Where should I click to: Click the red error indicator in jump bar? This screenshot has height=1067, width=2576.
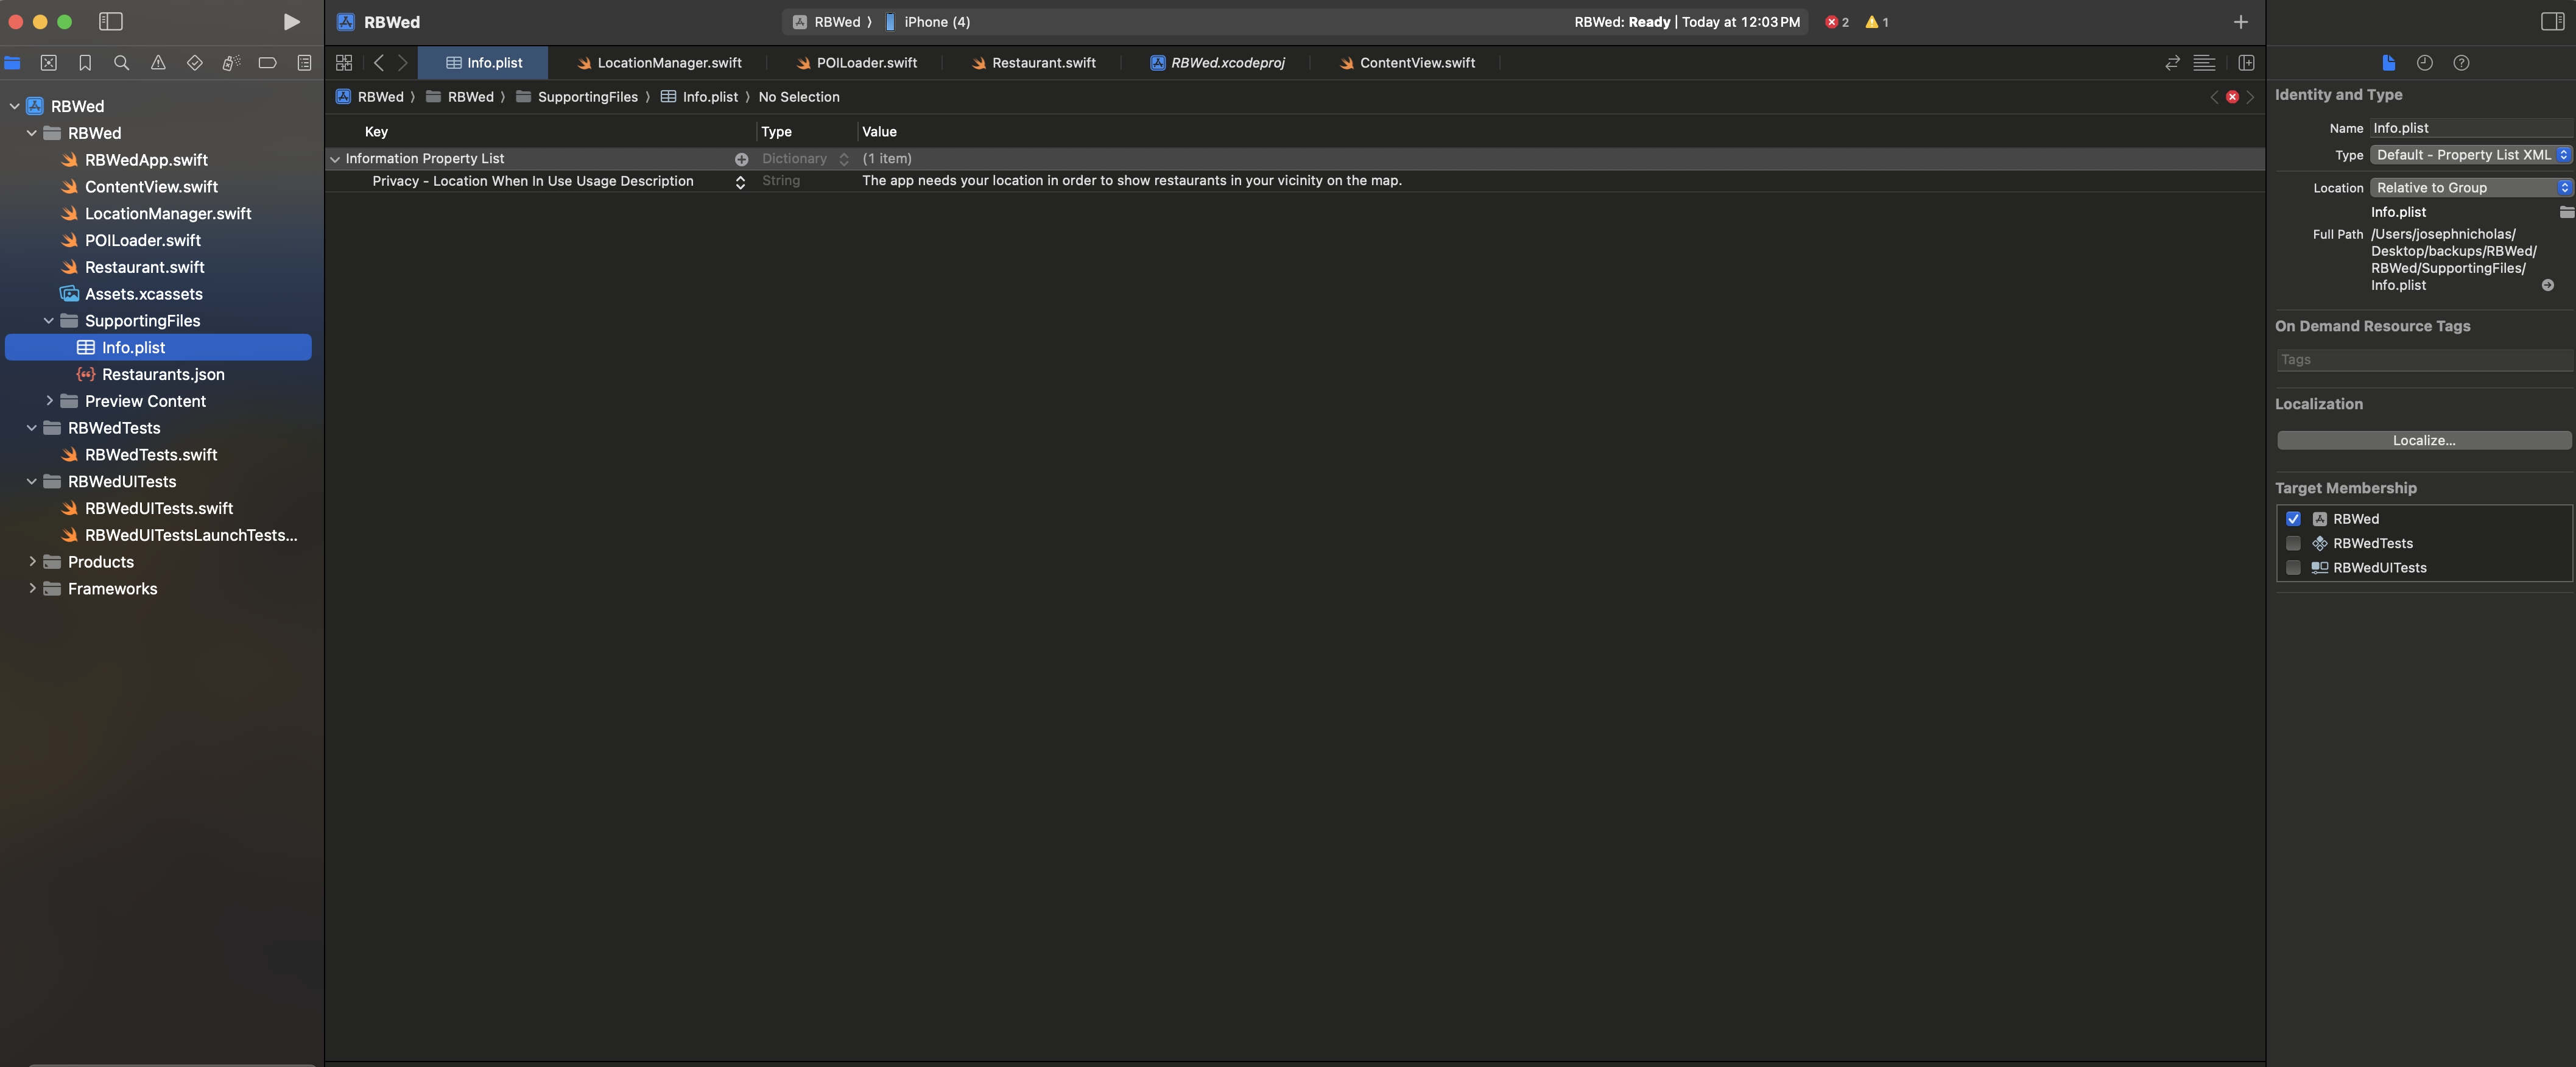[x=2232, y=97]
